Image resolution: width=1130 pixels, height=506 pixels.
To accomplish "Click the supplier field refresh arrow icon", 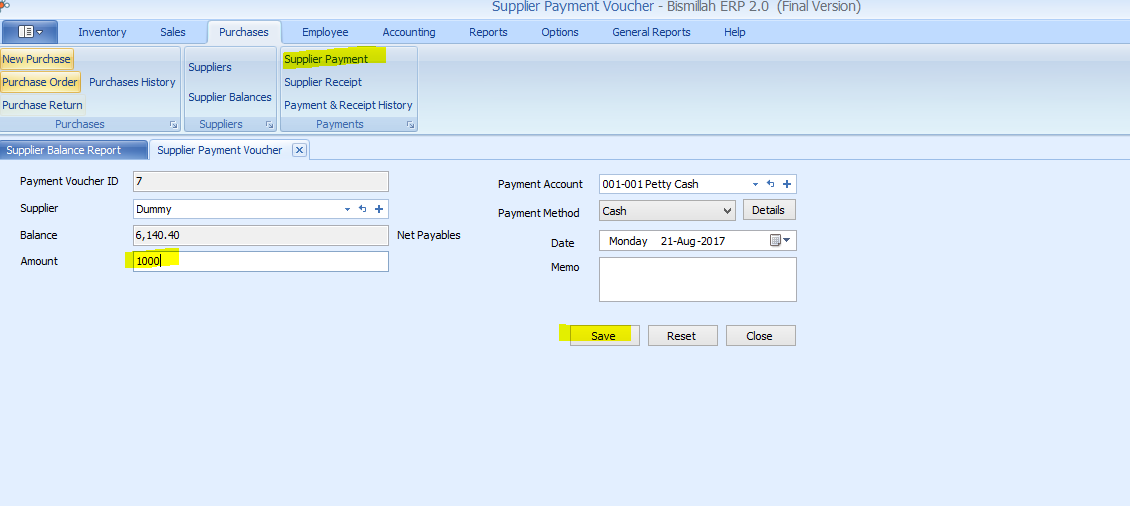I will tap(363, 209).
